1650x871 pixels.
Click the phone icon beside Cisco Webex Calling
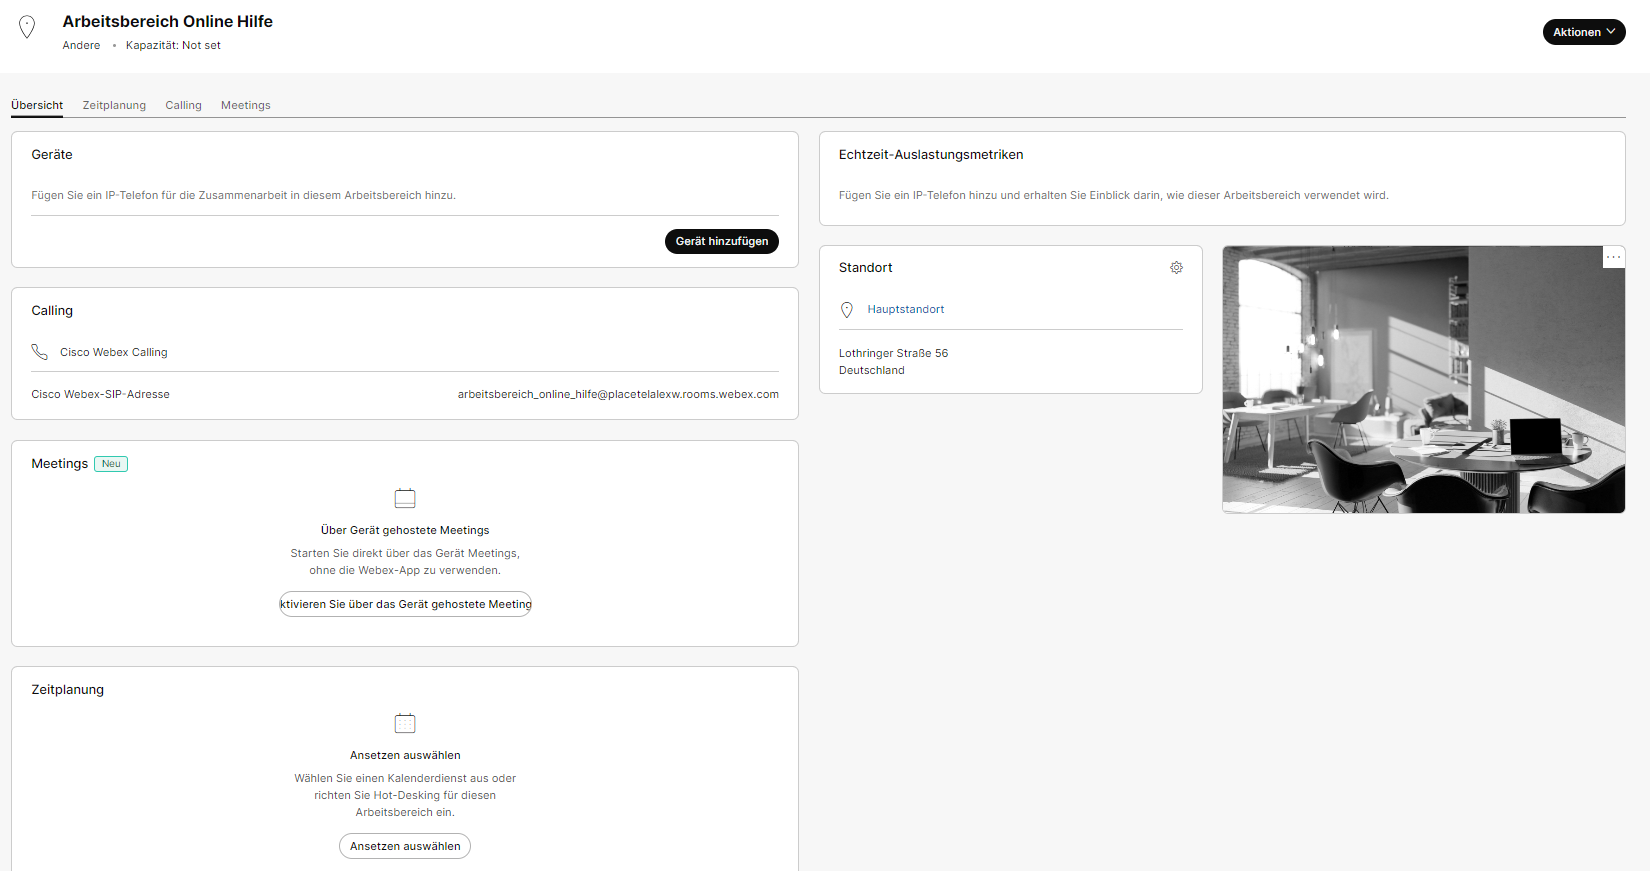(x=40, y=352)
